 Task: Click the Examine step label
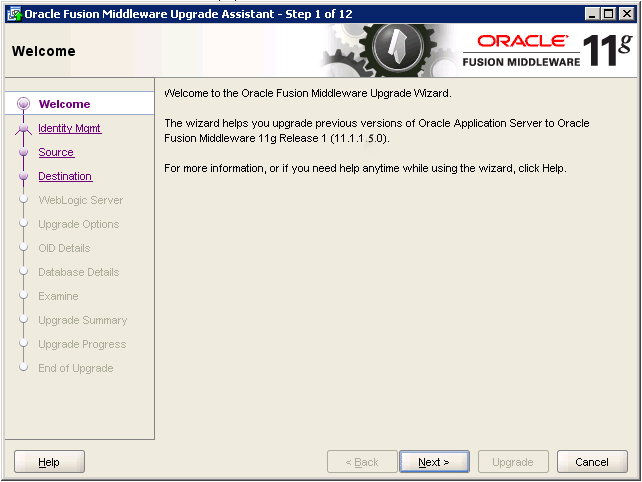pos(58,296)
